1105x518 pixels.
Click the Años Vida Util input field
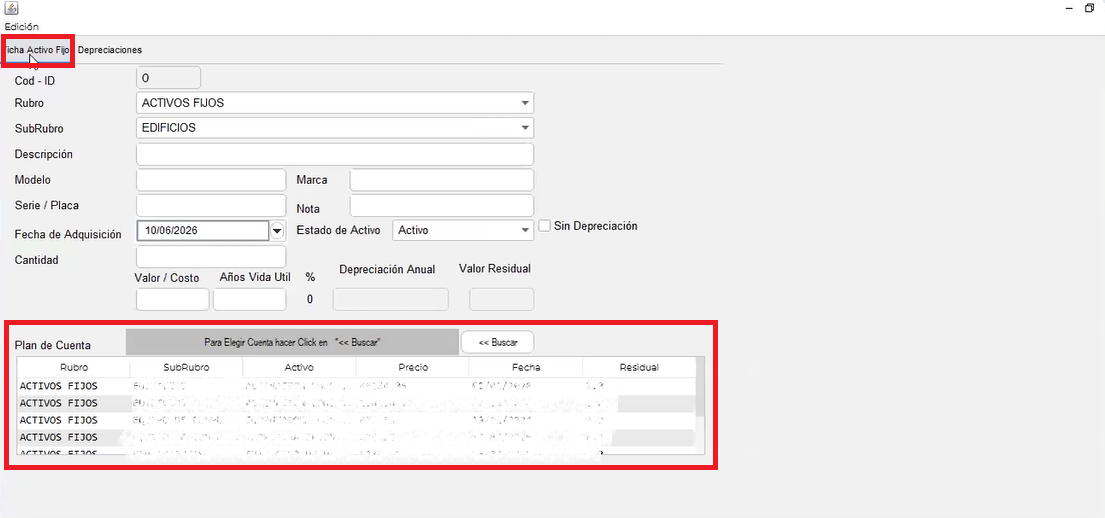[x=249, y=299]
